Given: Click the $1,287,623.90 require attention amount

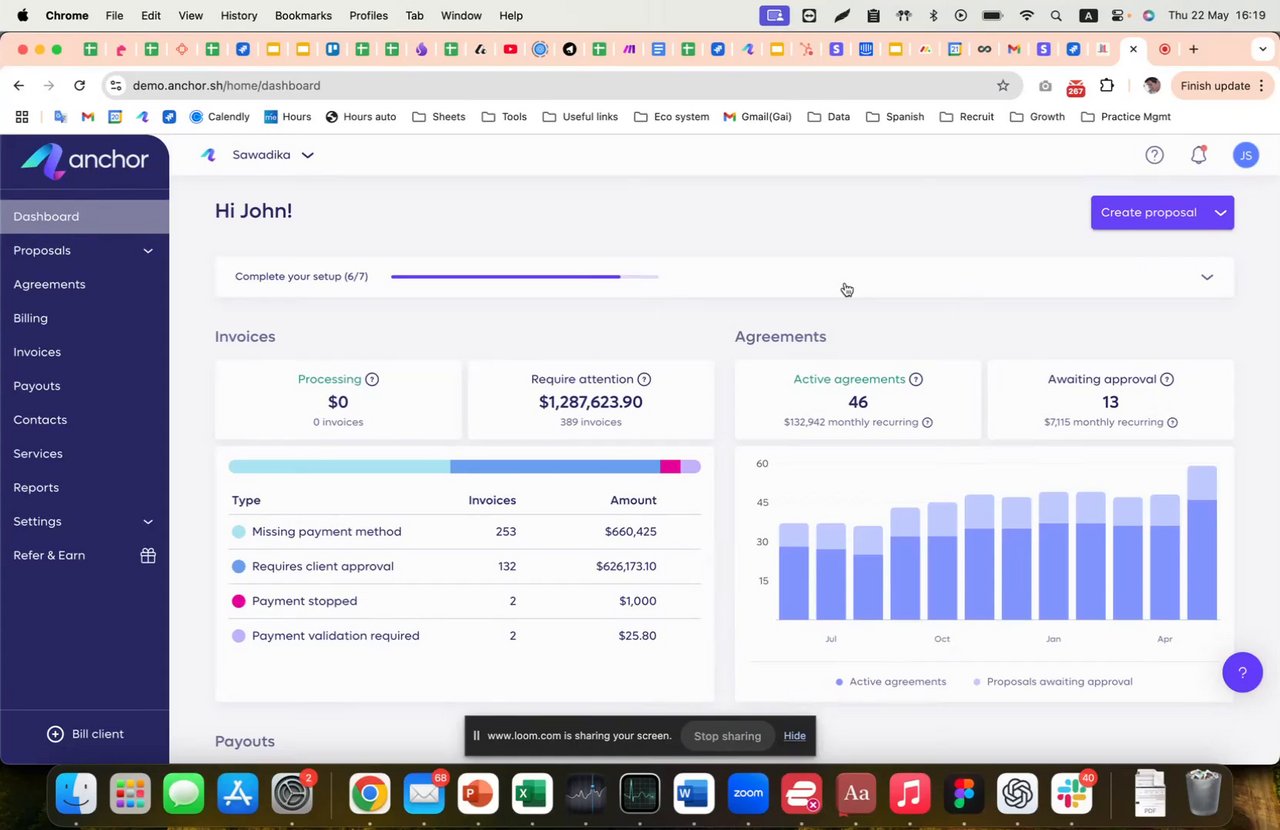Looking at the screenshot, I should point(591,402).
